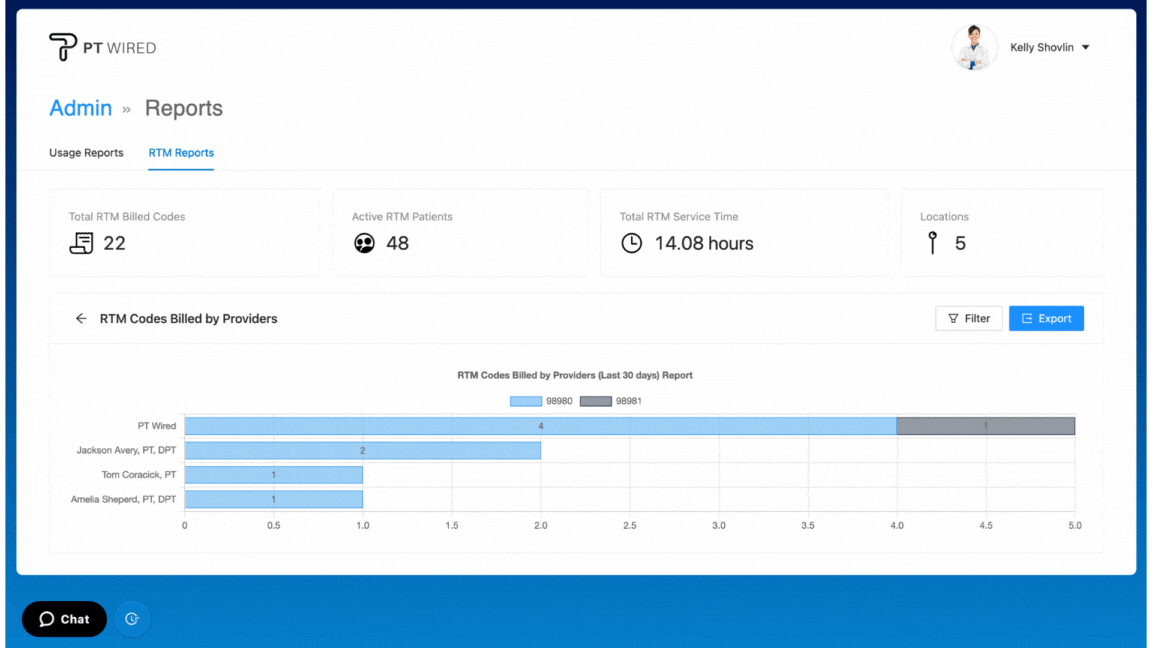Toggle the 98981 legend series
The width and height of the screenshot is (1152, 648).
[596, 401]
